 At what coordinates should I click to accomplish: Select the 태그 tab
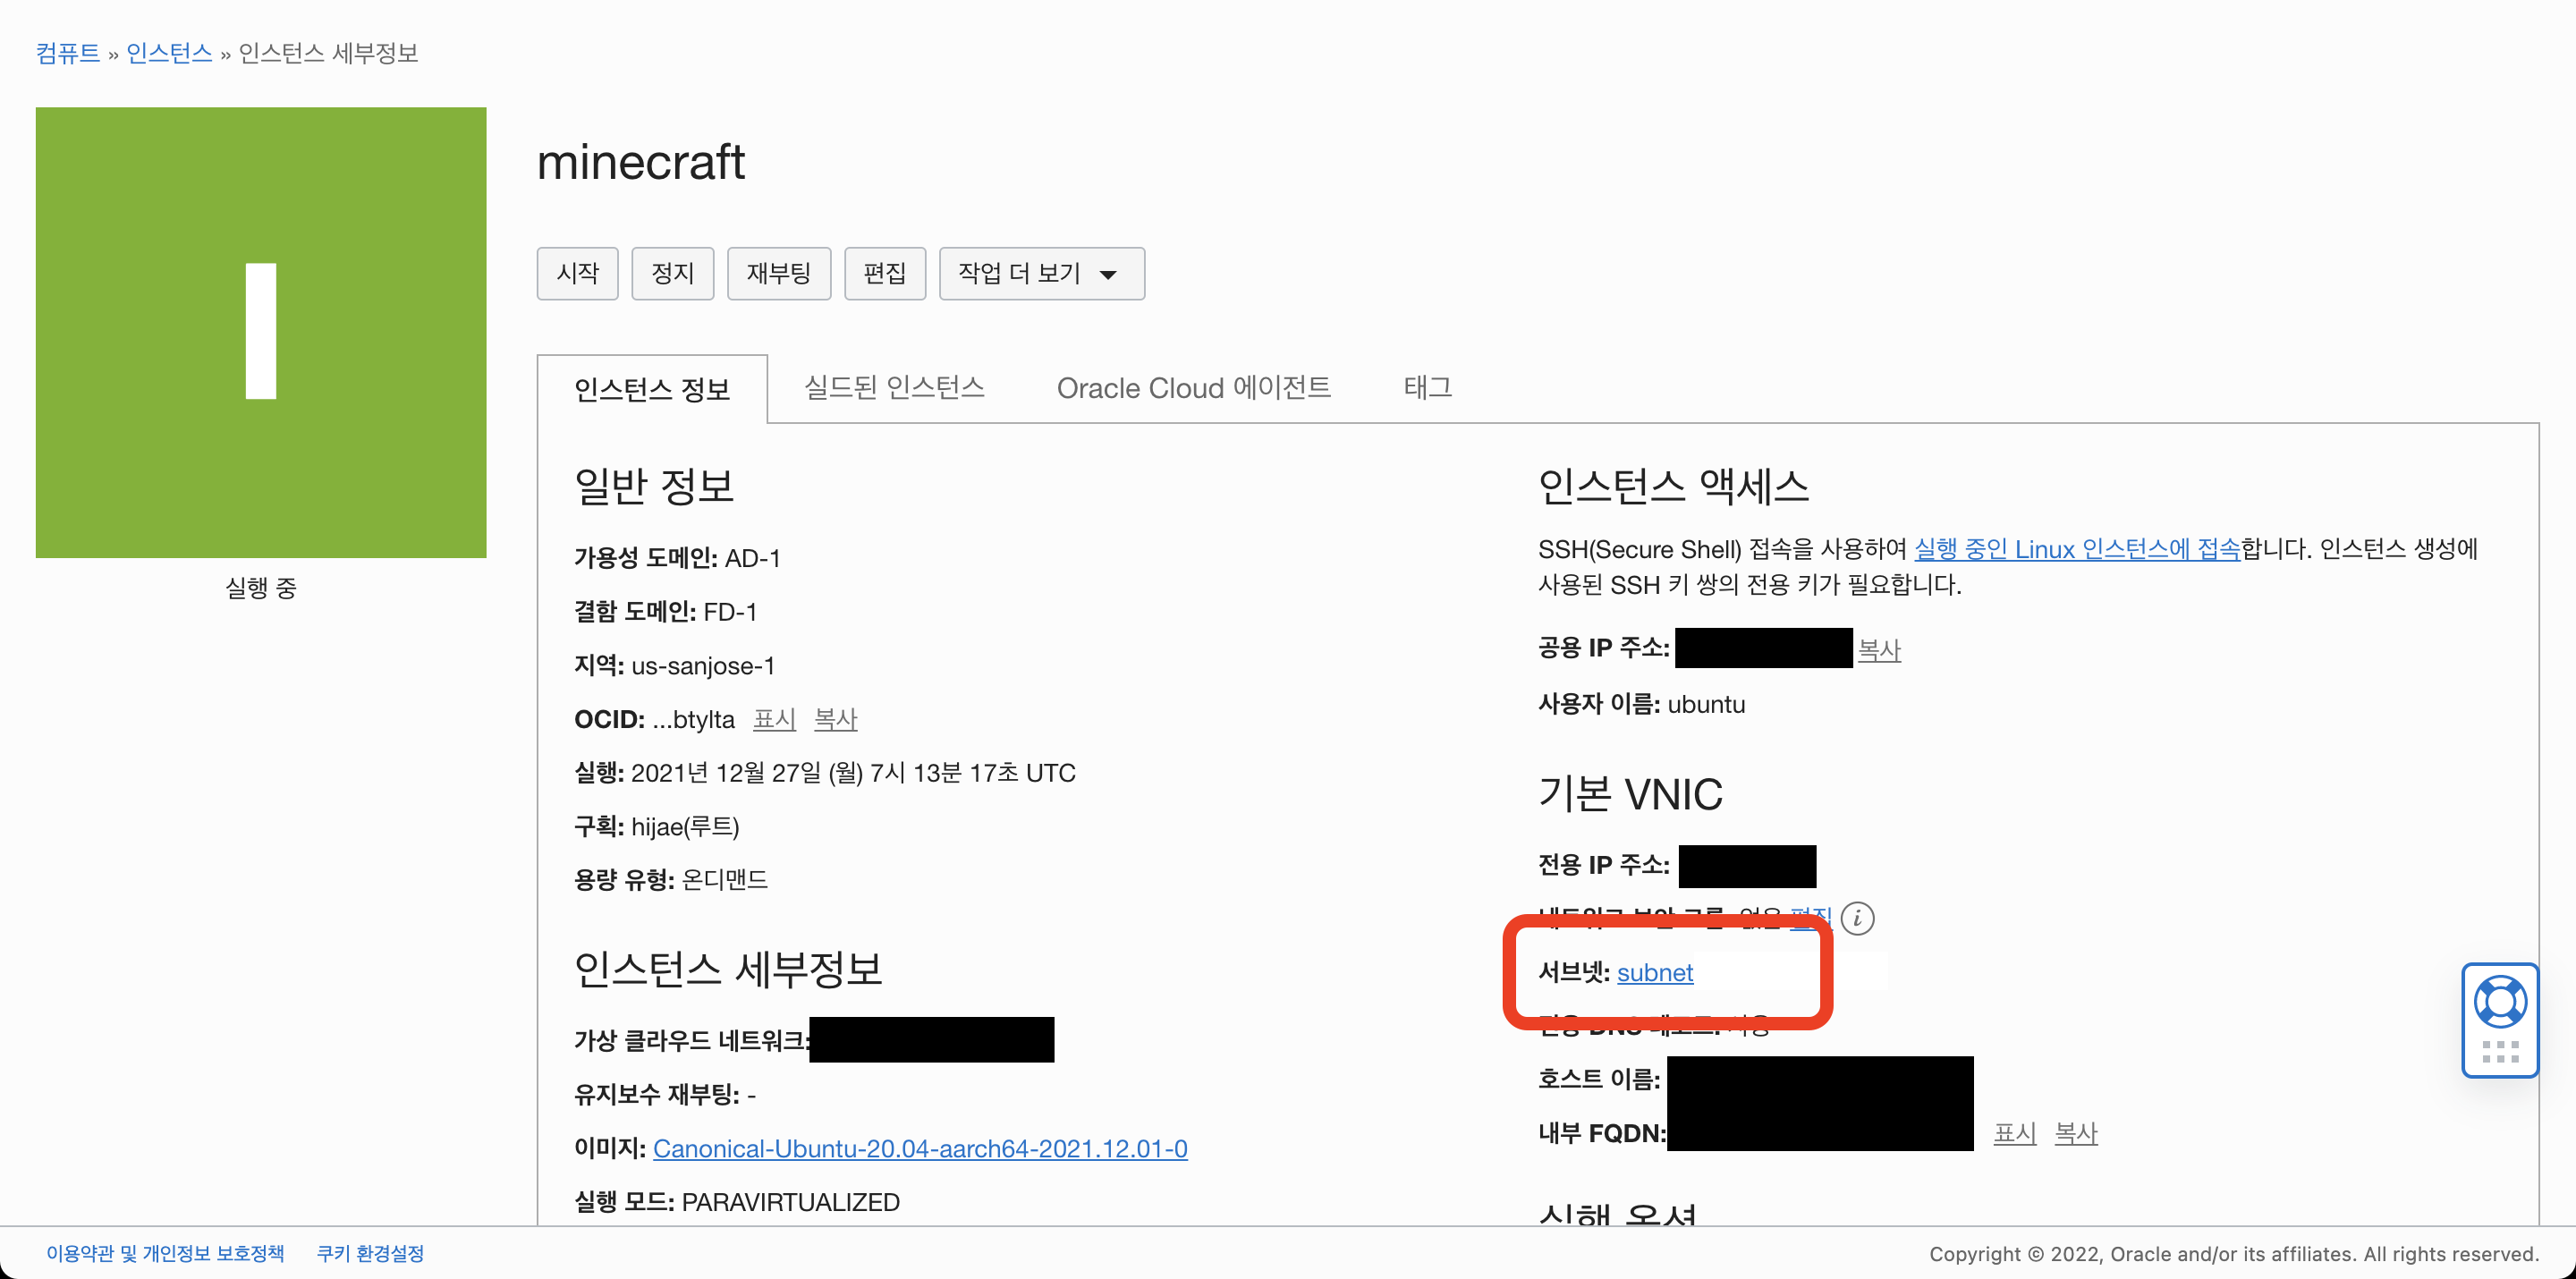pos(1427,387)
